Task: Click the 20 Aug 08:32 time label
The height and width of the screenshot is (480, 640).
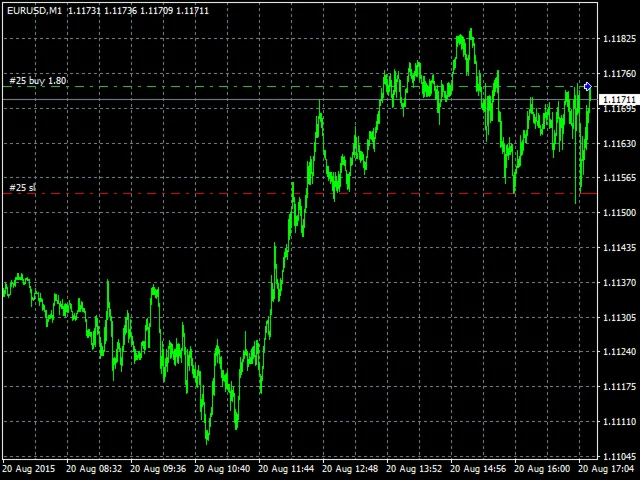Action: pos(94,469)
